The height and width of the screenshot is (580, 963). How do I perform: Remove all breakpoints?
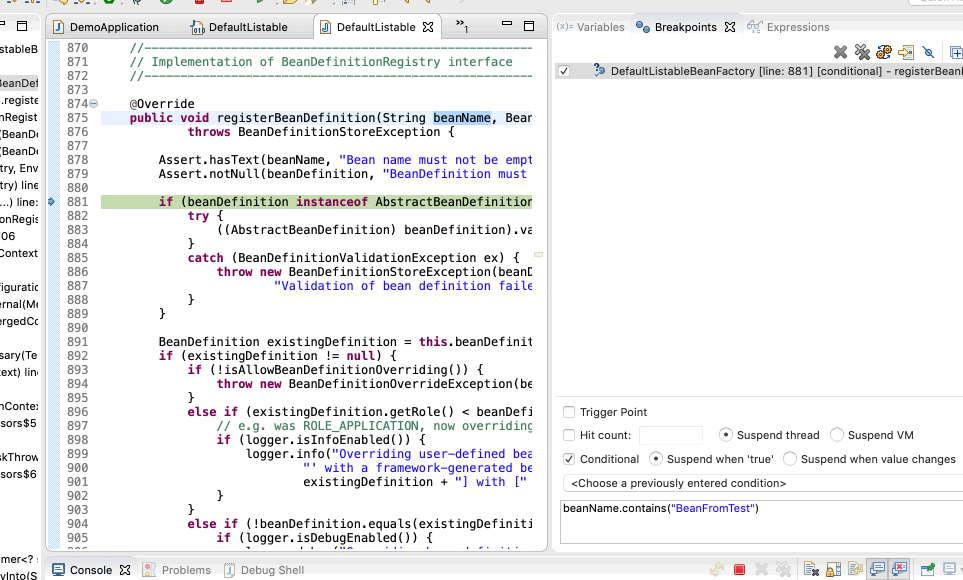[862, 52]
